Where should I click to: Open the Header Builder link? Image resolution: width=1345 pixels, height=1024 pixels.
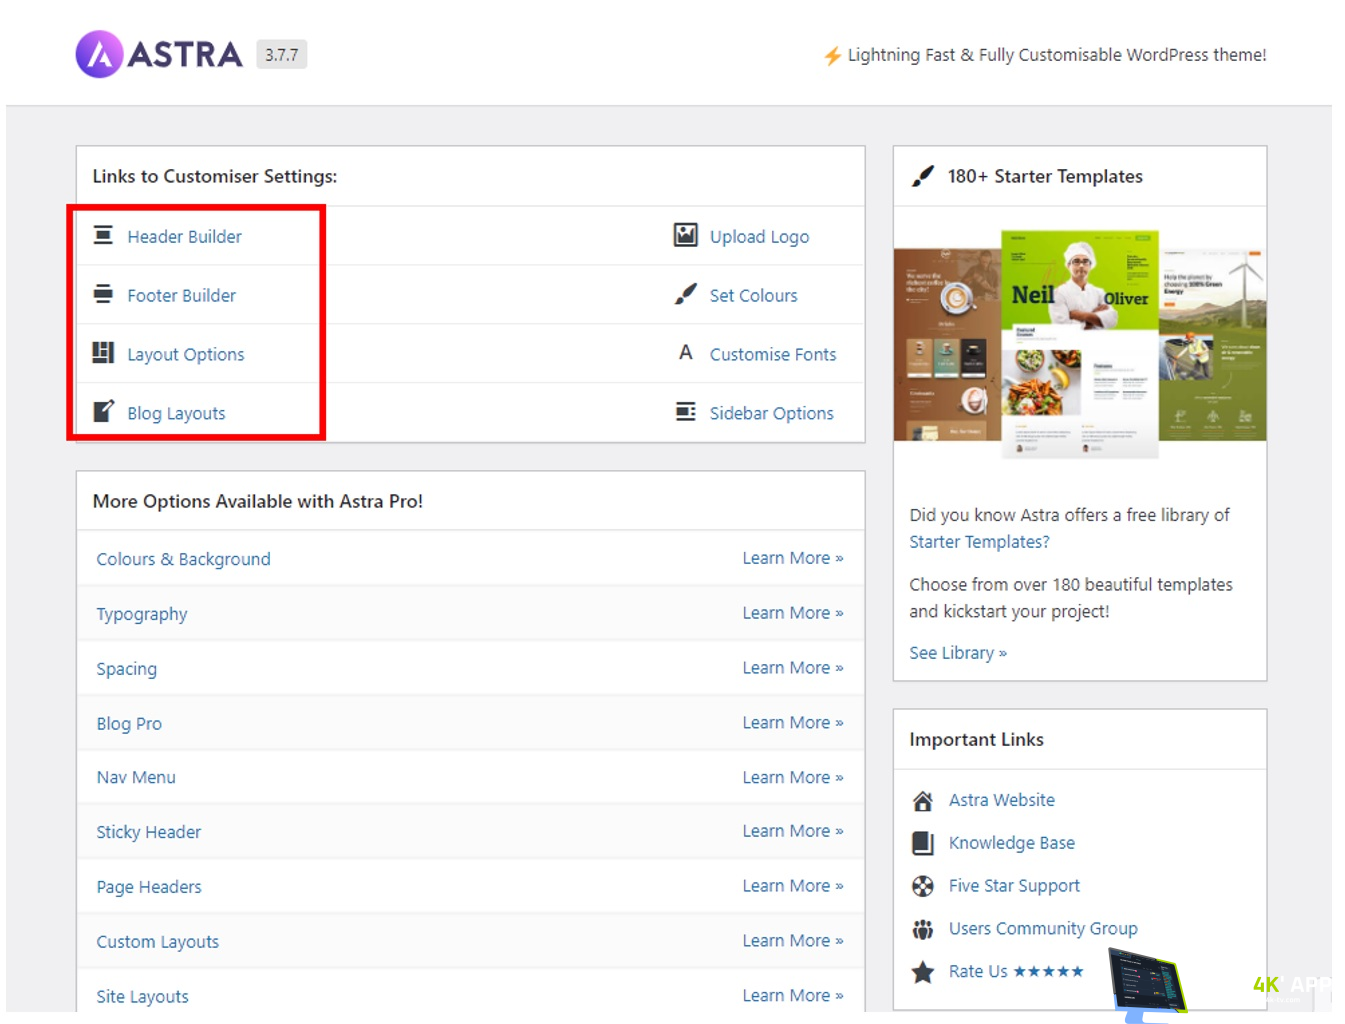184,237
